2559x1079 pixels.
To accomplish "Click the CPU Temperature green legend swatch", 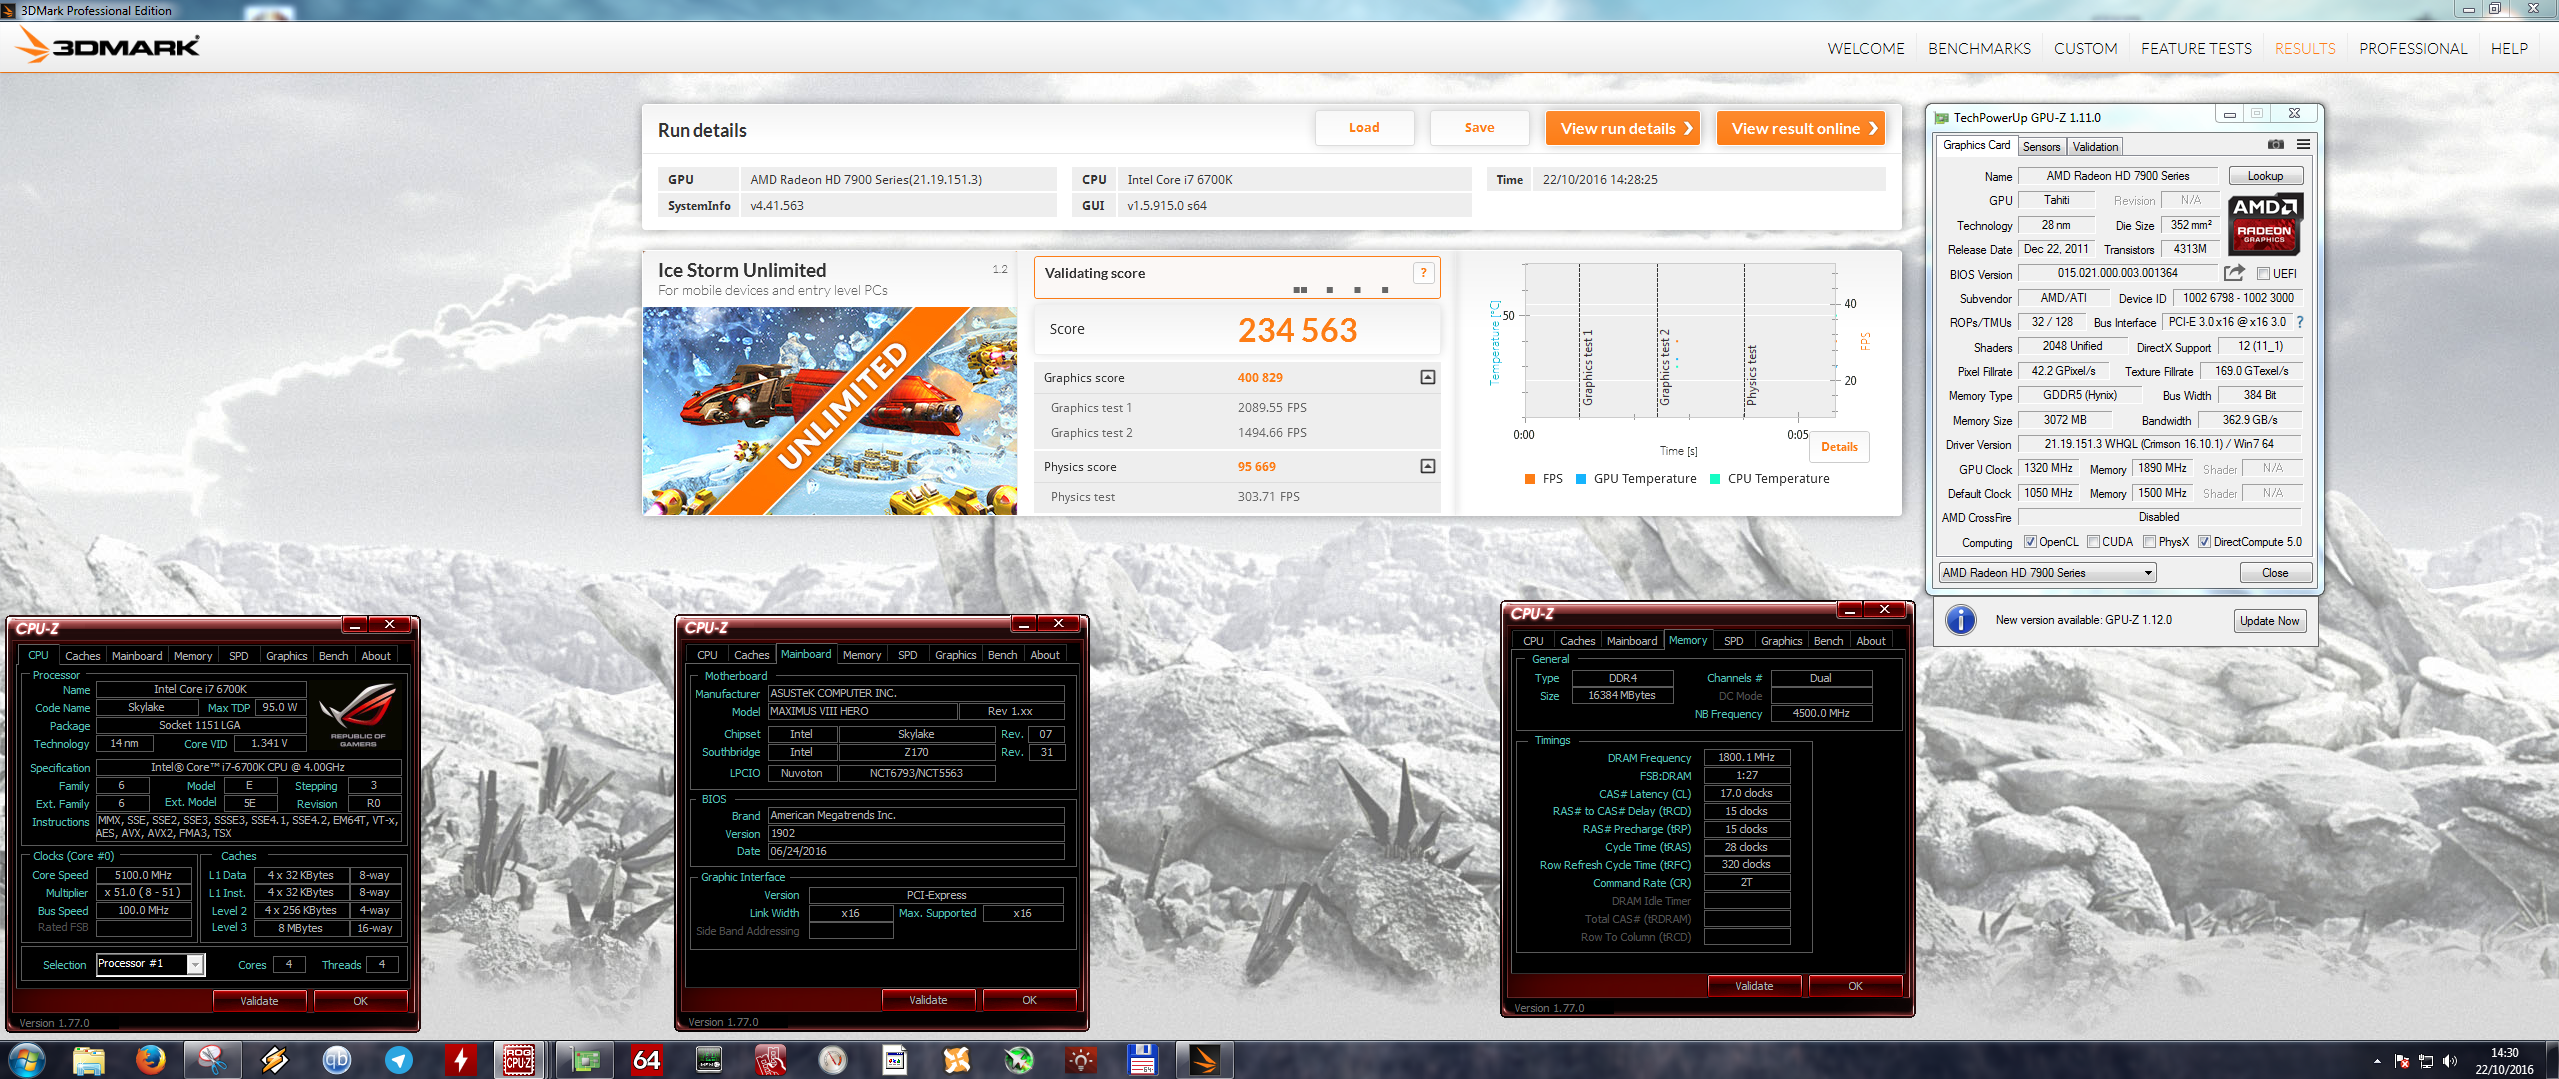I will tap(1715, 479).
